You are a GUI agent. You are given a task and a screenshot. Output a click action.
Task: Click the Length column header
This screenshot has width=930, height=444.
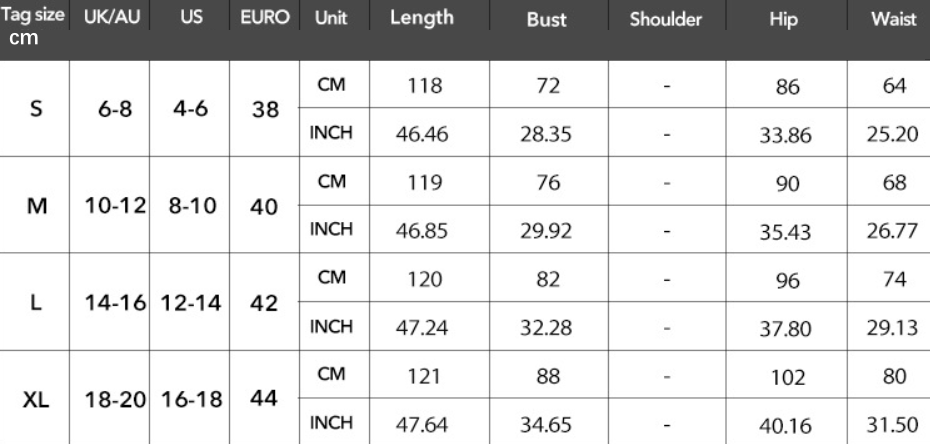click(x=421, y=18)
